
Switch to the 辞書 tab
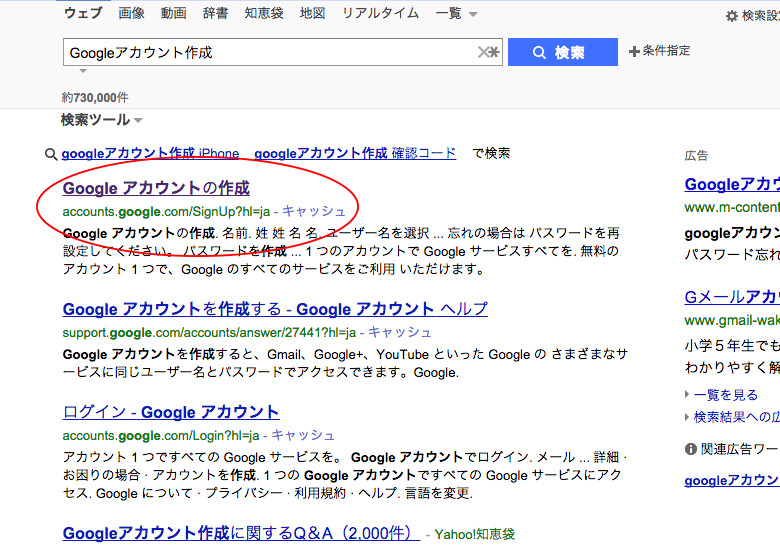click(215, 12)
